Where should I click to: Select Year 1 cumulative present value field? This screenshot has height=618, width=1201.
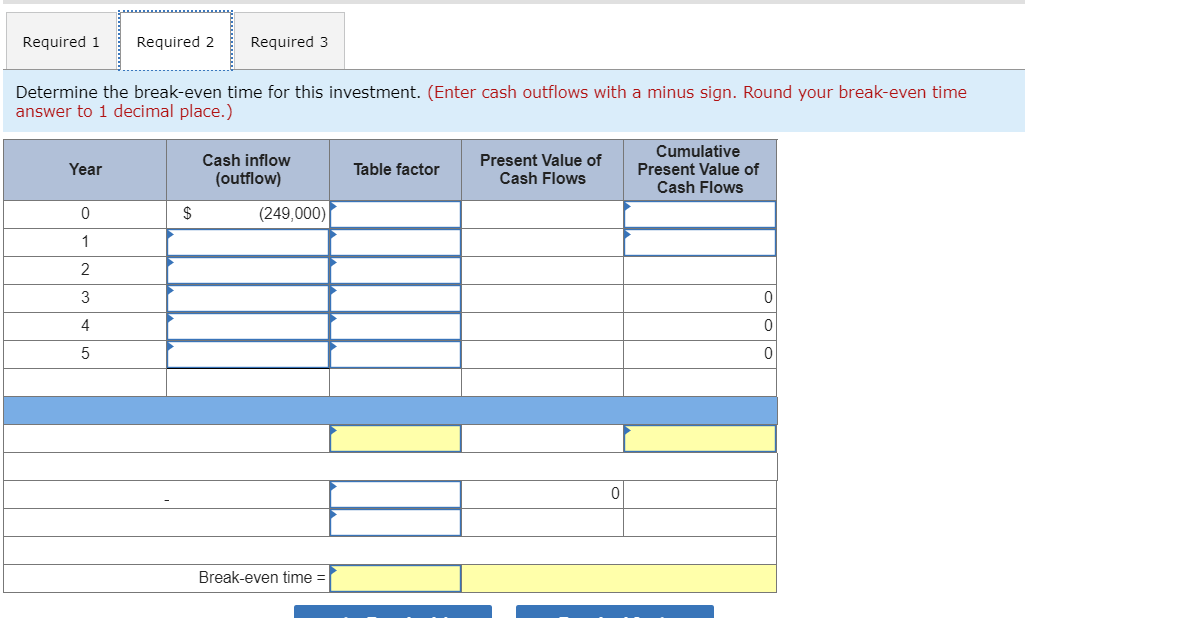(x=700, y=242)
